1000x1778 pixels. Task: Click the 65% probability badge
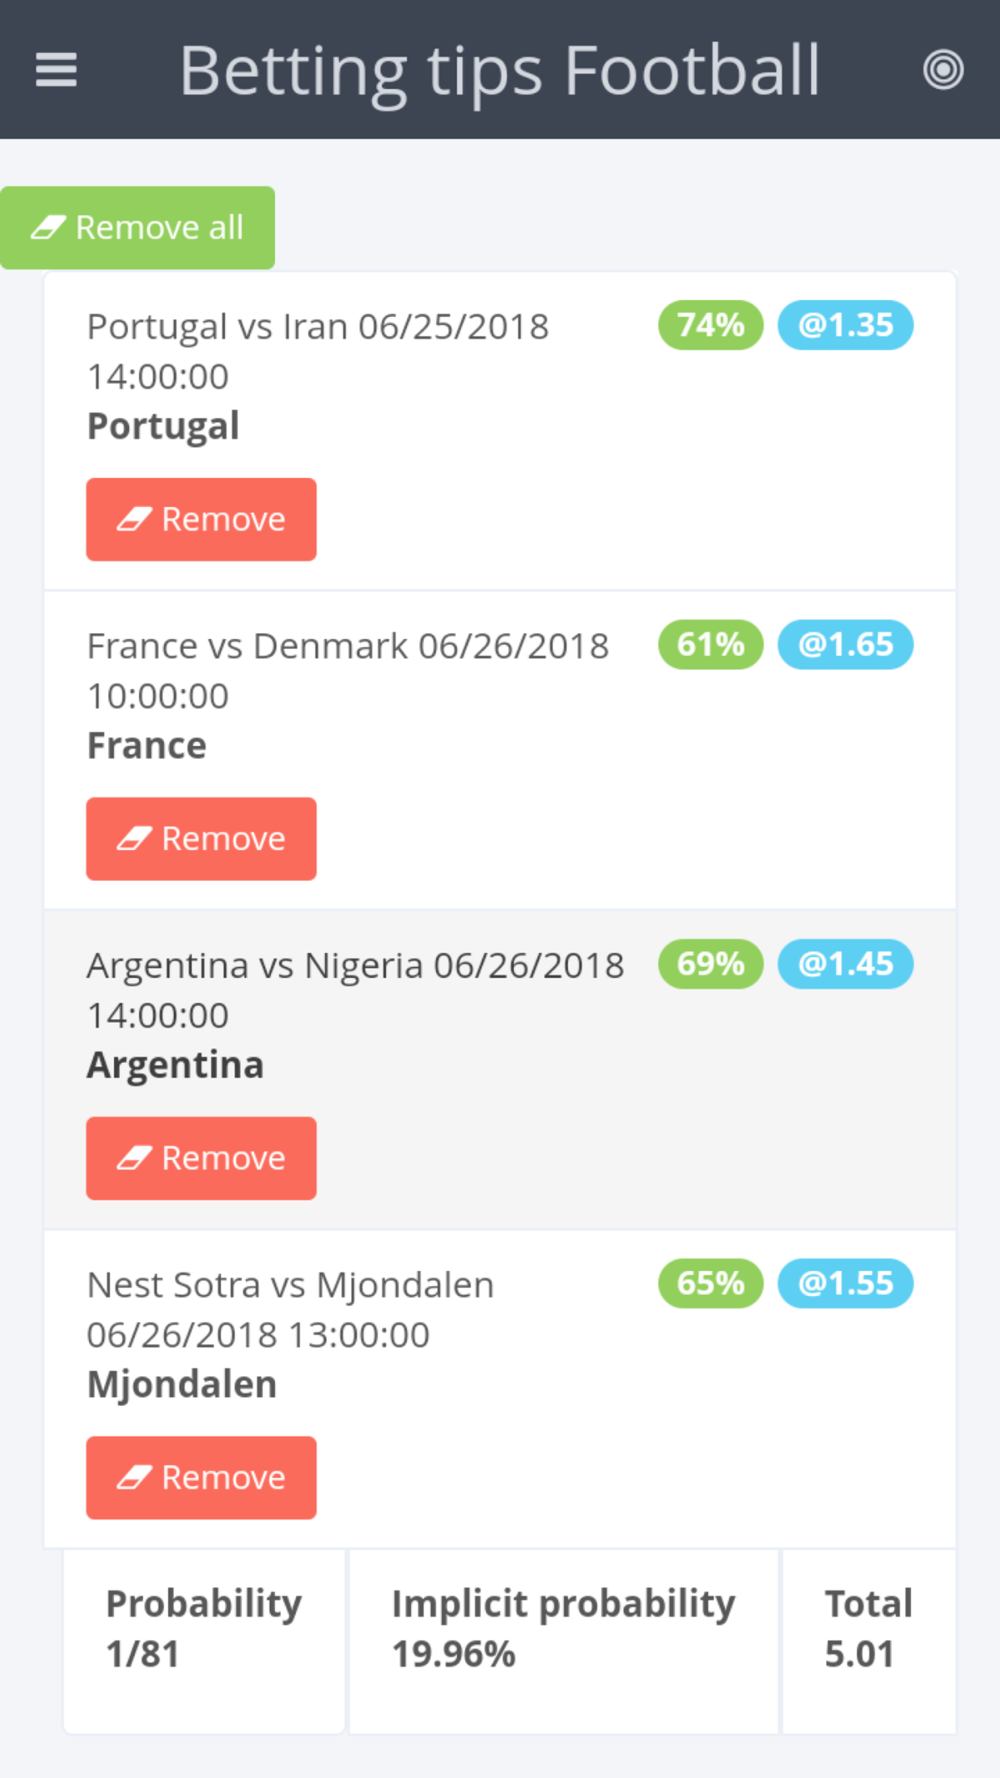pos(710,1283)
